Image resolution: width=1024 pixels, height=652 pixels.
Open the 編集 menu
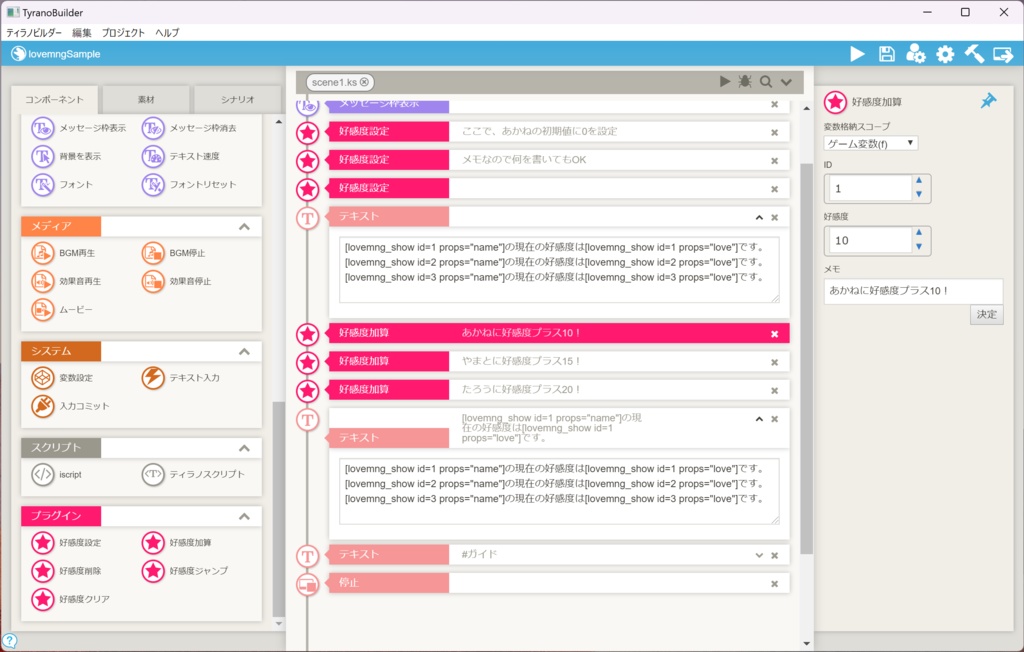tap(82, 33)
